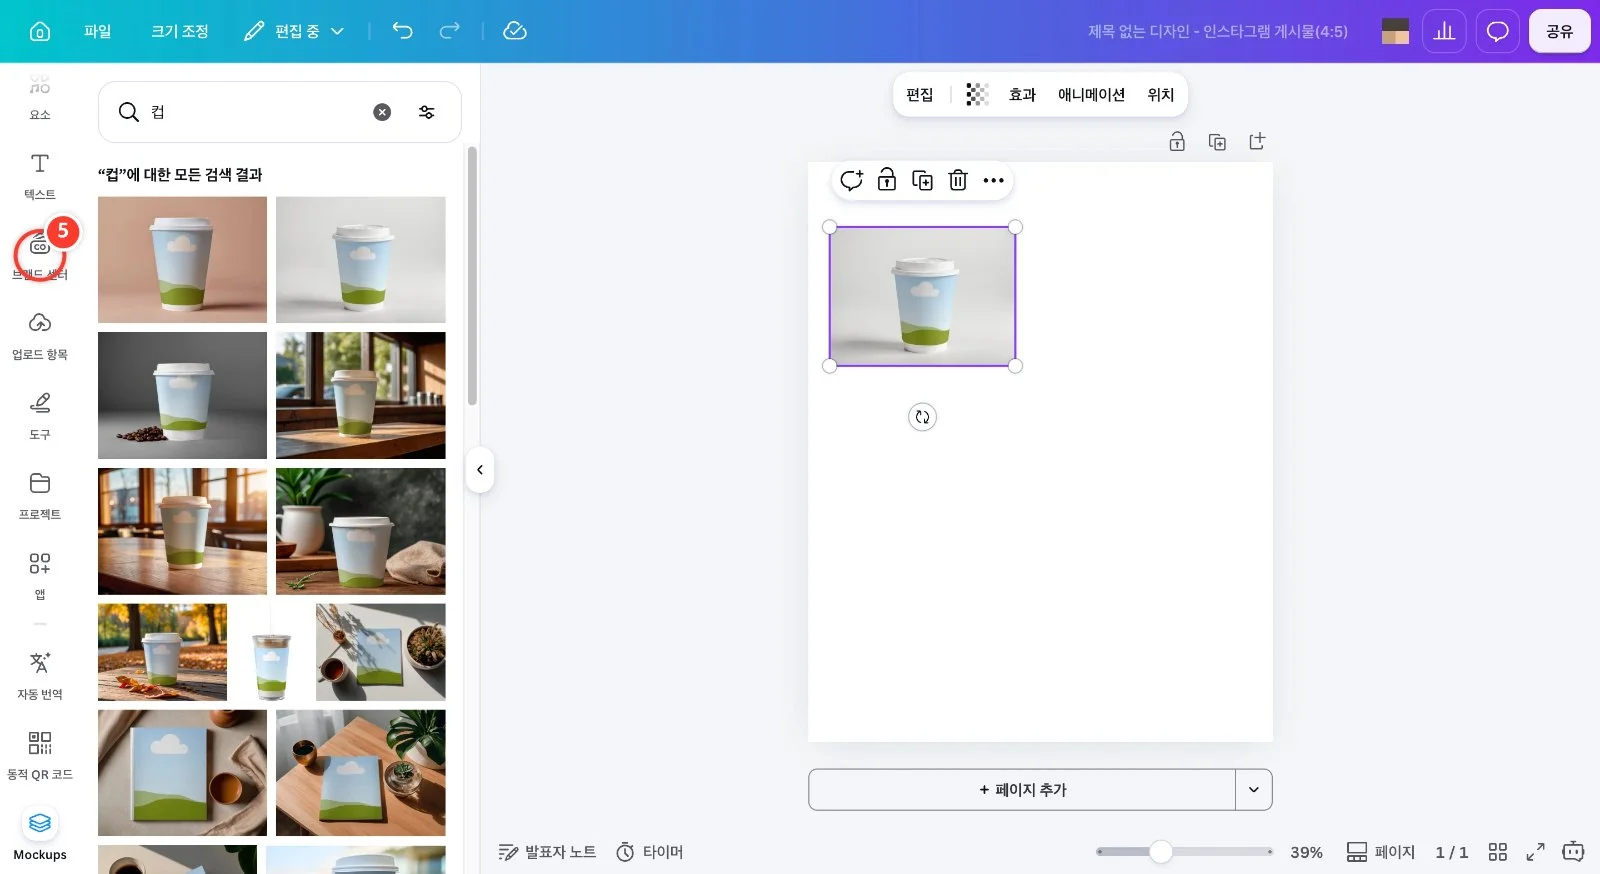Open the 프로젝트 sidebar panel
Viewport: 1600px width, 874px height.
pos(40,495)
